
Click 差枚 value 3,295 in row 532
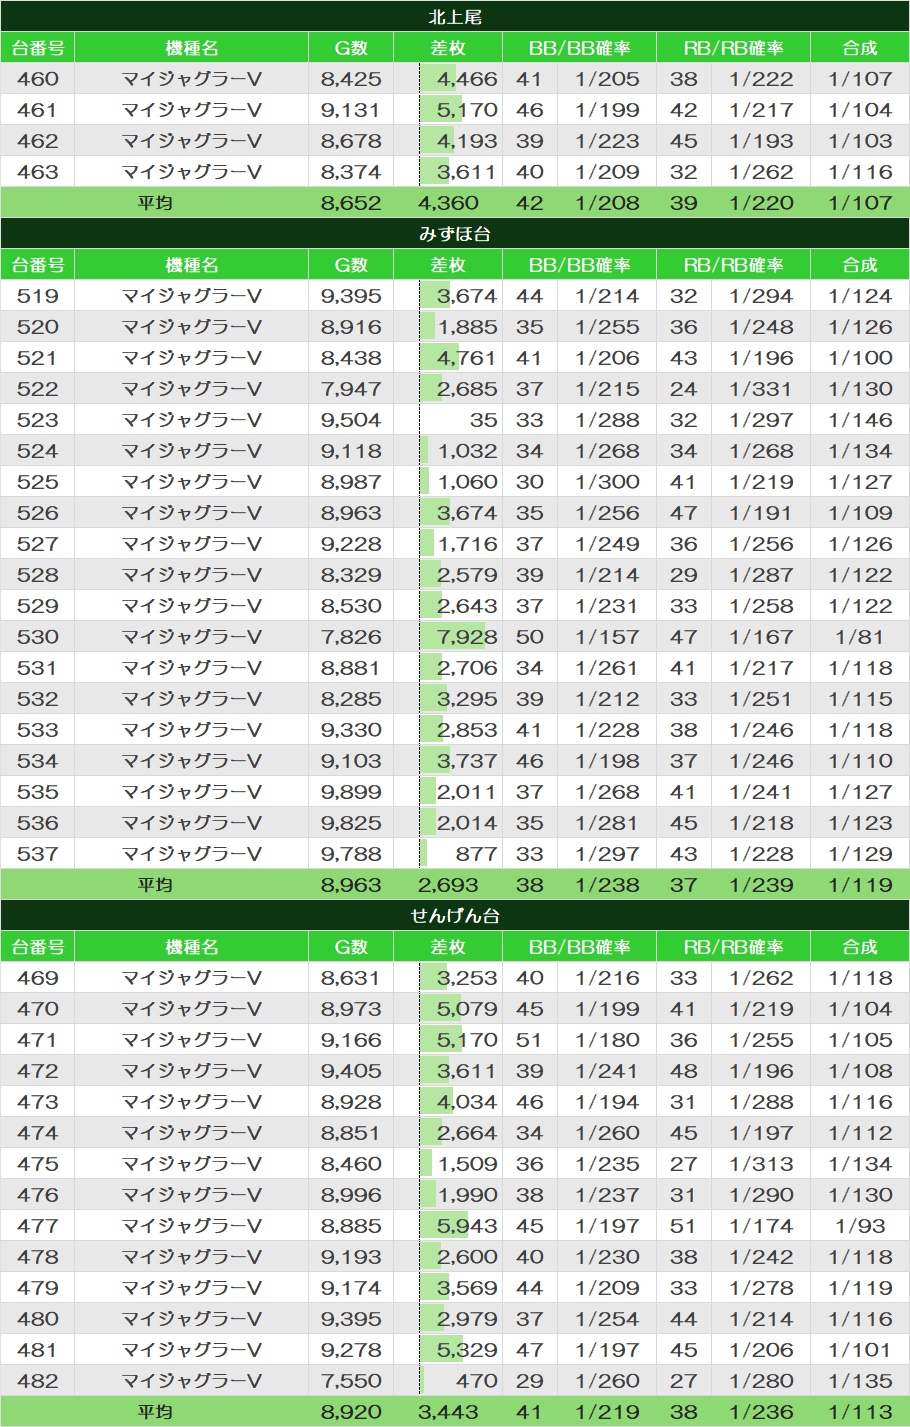[x=467, y=699]
